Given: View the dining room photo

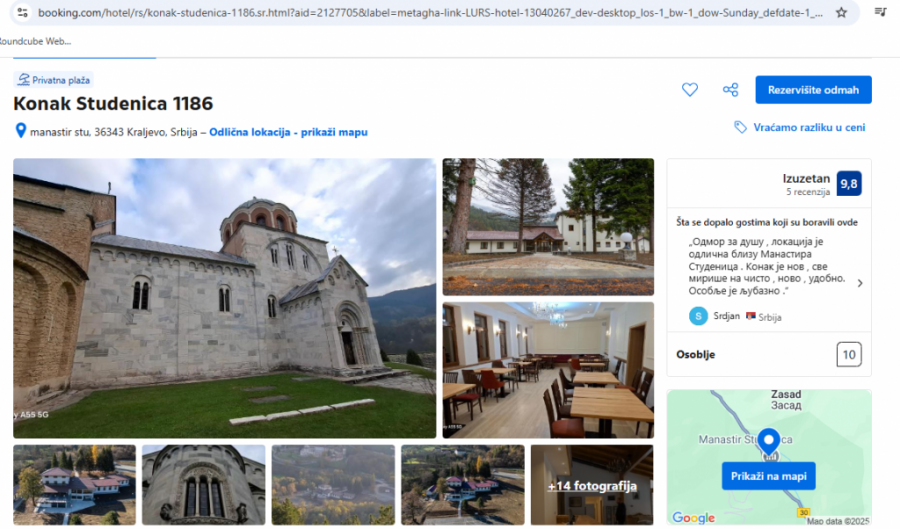Looking at the screenshot, I should [x=548, y=370].
